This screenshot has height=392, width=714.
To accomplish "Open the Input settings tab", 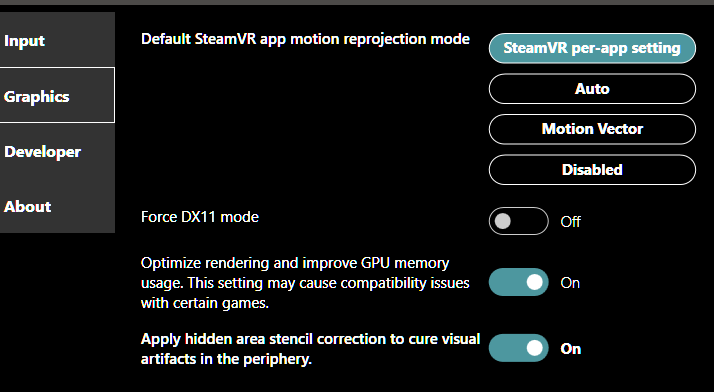I will [x=57, y=40].
